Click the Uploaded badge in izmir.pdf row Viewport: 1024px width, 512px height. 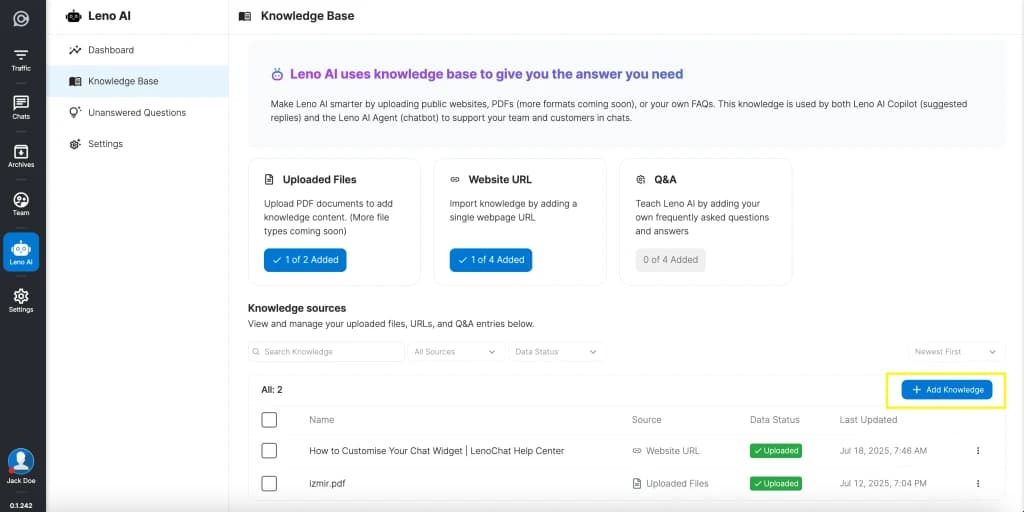click(776, 483)
